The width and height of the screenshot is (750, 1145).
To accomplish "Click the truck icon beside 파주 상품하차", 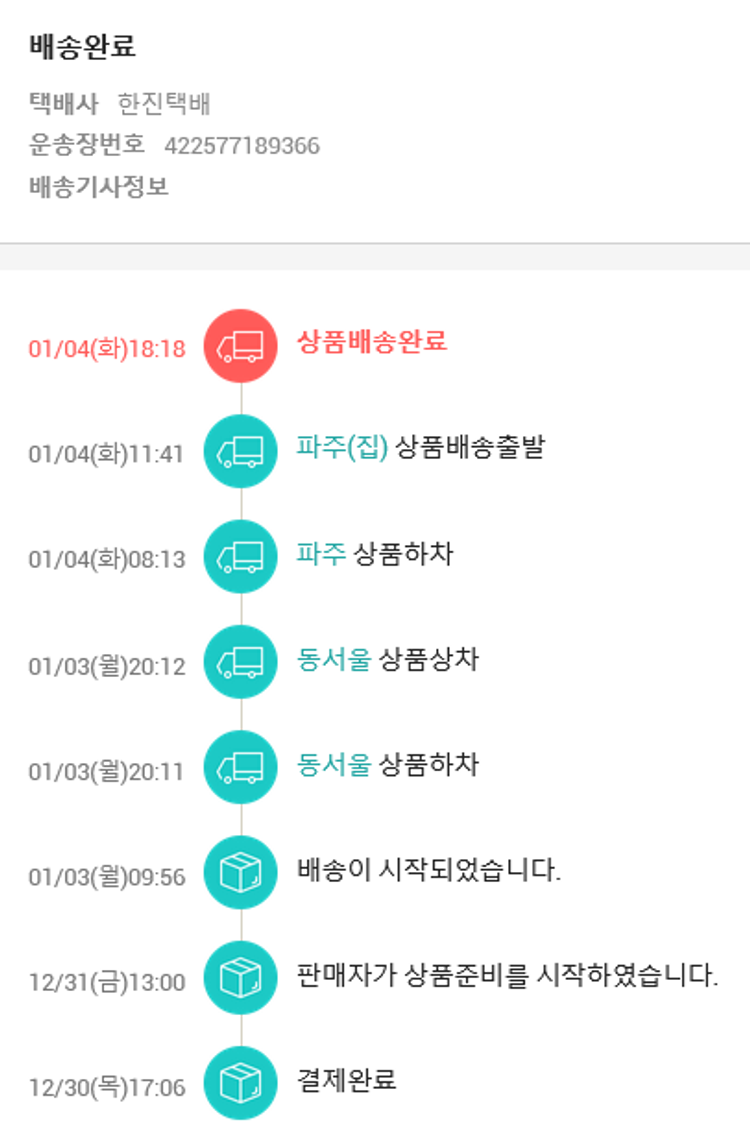I will [240, 557].
